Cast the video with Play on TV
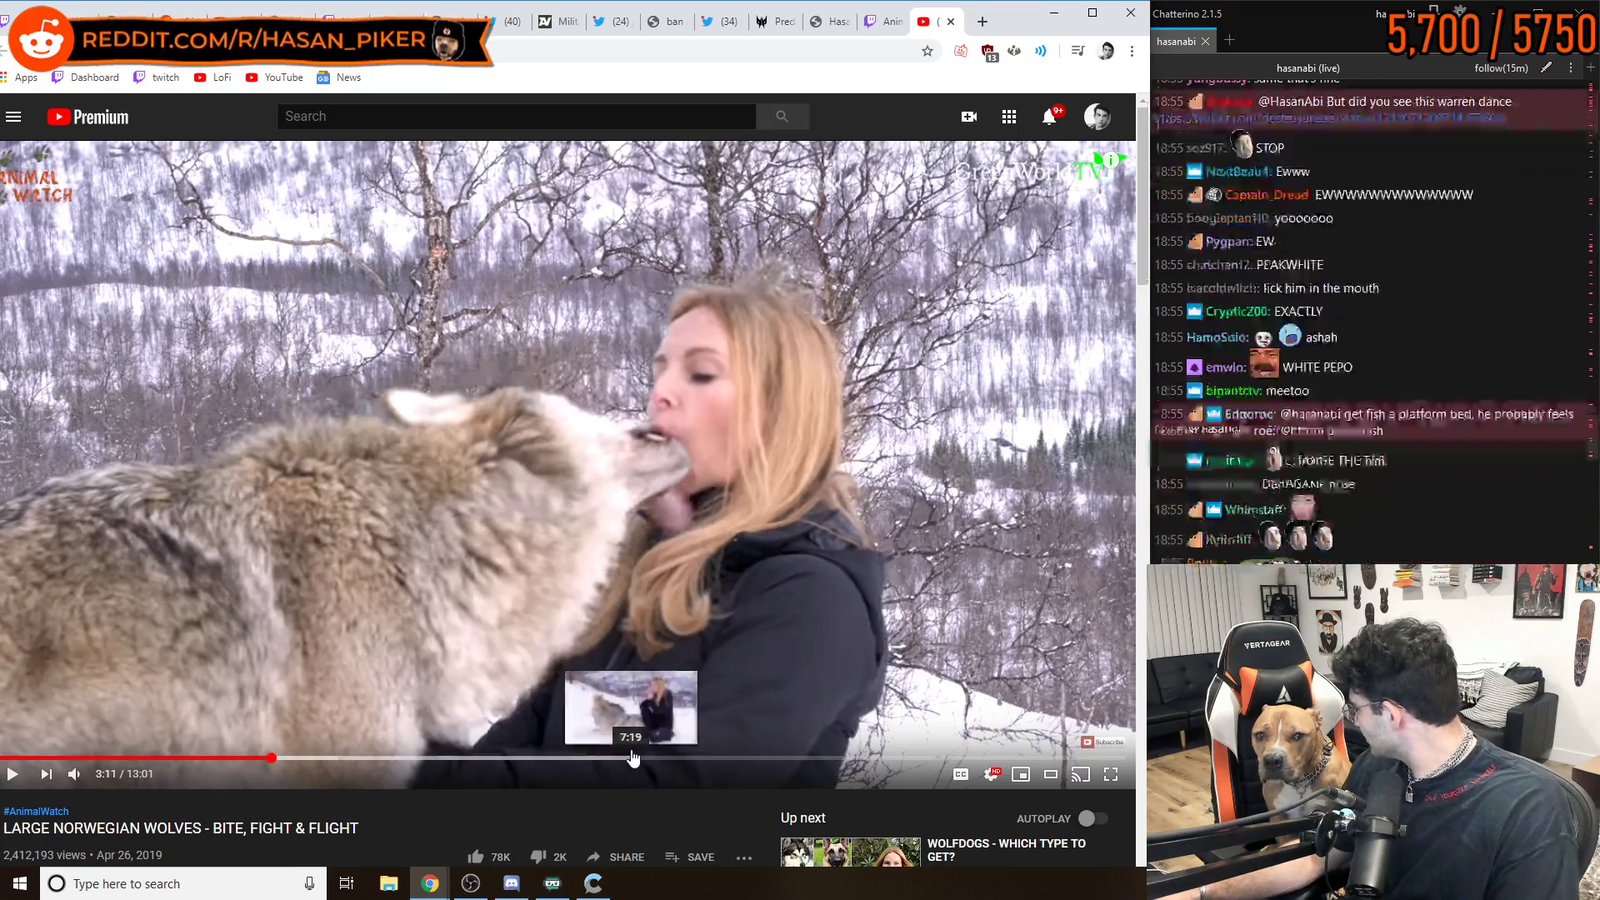Screen dimensions: 1600x900 [x=1081, y=774]
